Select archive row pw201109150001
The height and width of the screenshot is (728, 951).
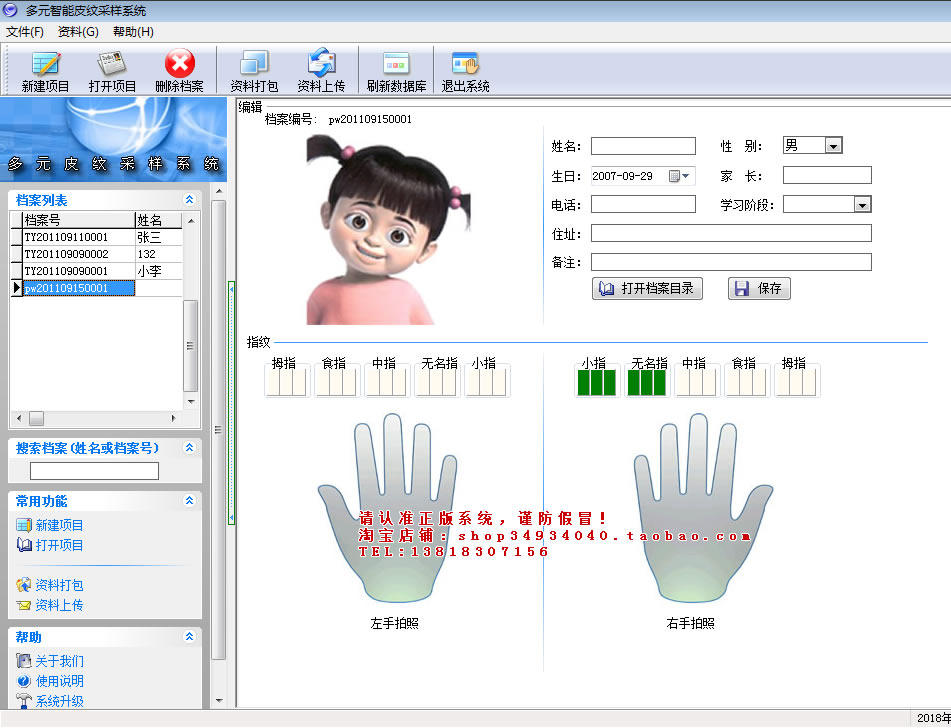pyautogui.click(x=96, y=288)
